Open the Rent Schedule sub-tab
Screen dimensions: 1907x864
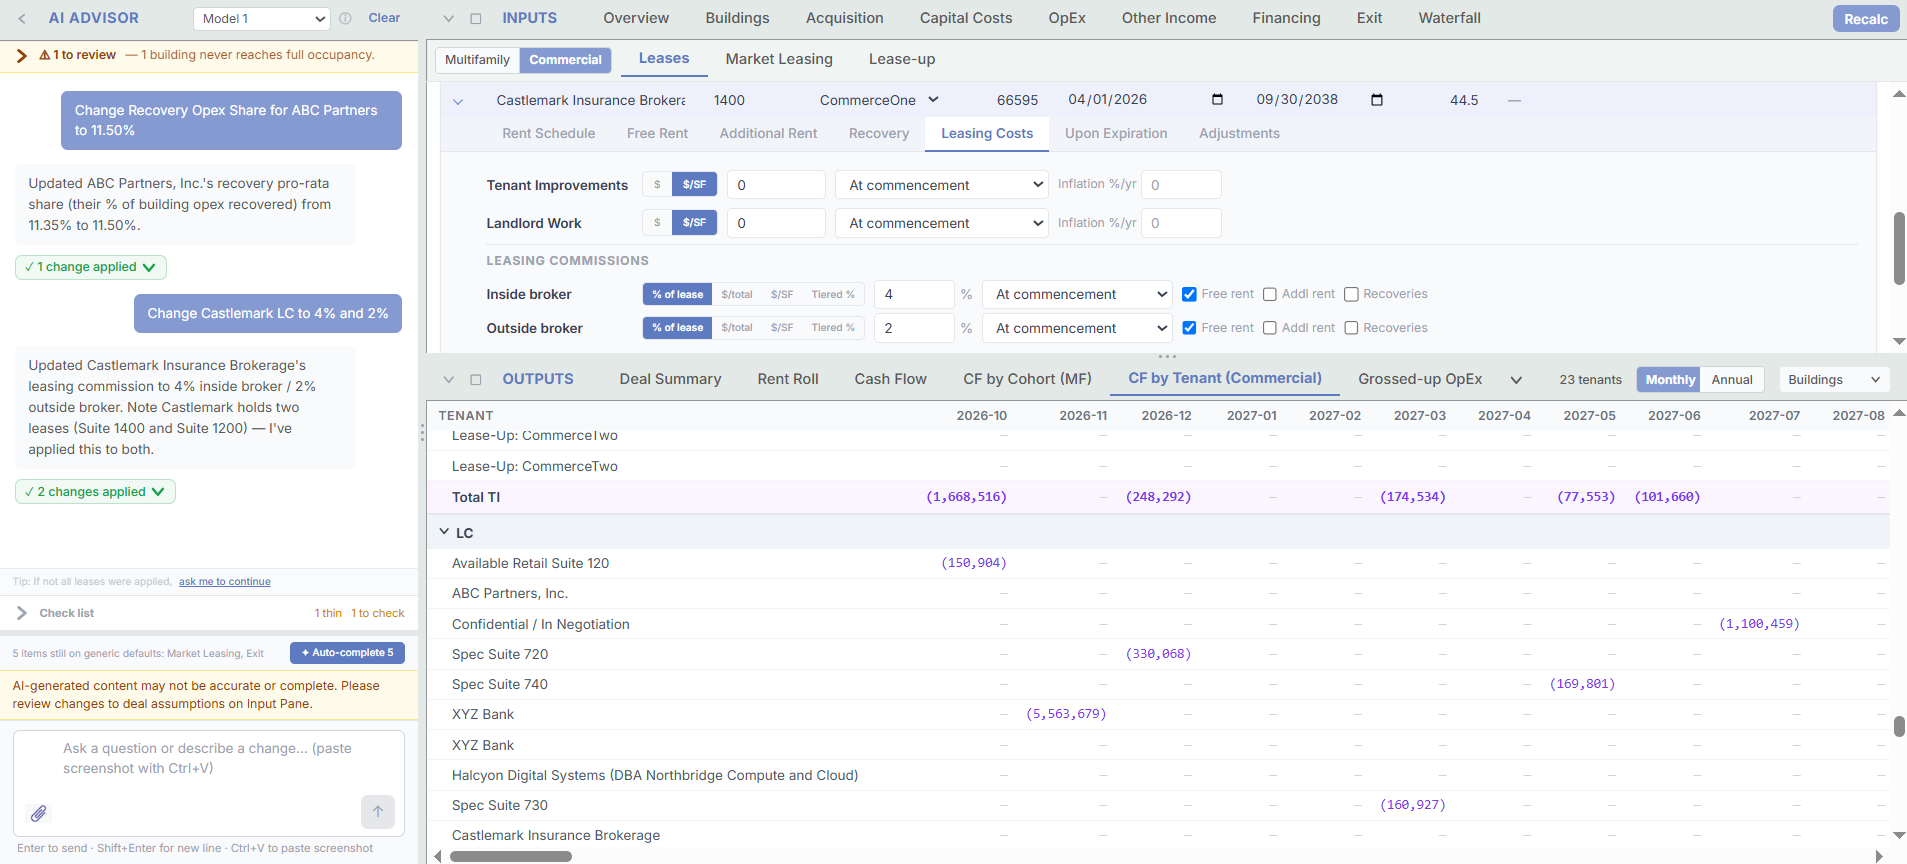click(x=548, y=133)
